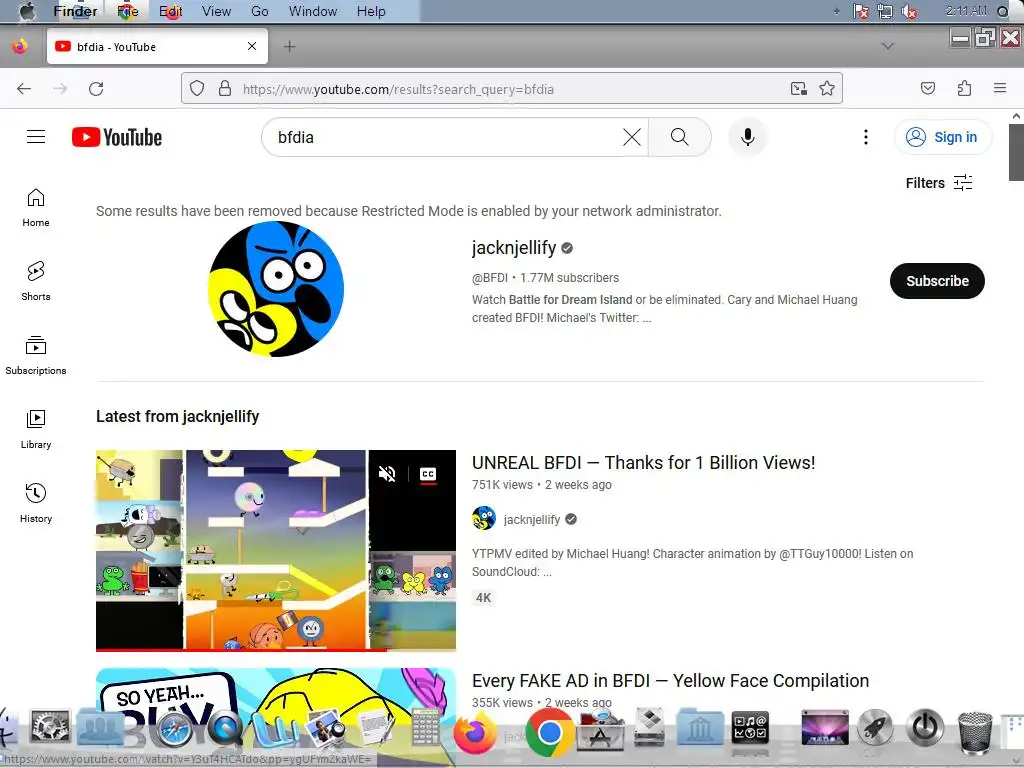Open the small jacknjellify avatar by video
This screenshot has height=768, width=1024.
pyautogui.click(x=484, y=519)
